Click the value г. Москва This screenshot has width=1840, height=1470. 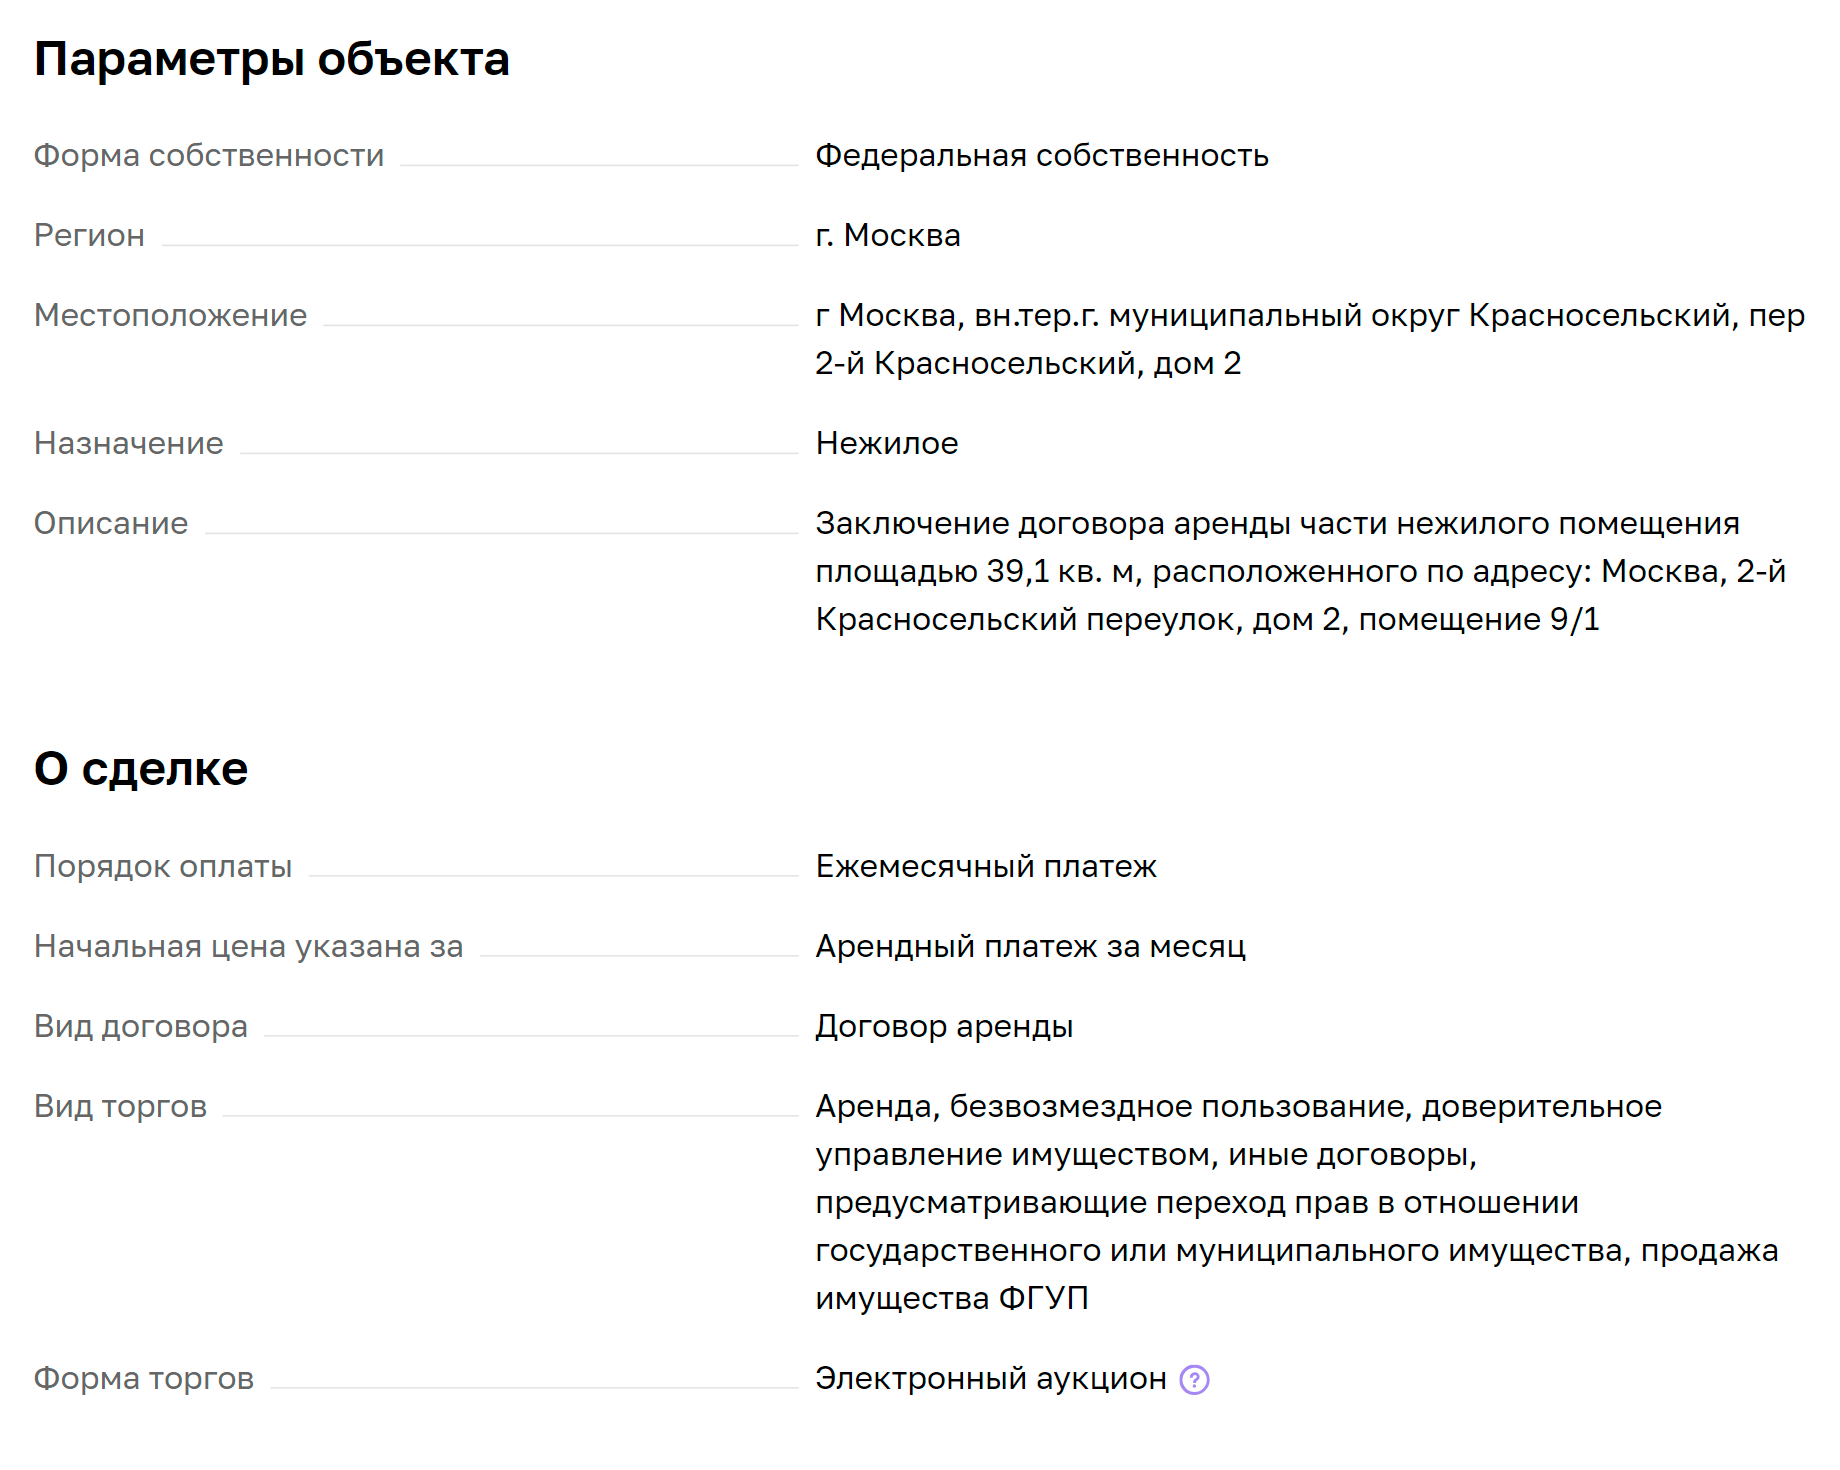[888, 236]
